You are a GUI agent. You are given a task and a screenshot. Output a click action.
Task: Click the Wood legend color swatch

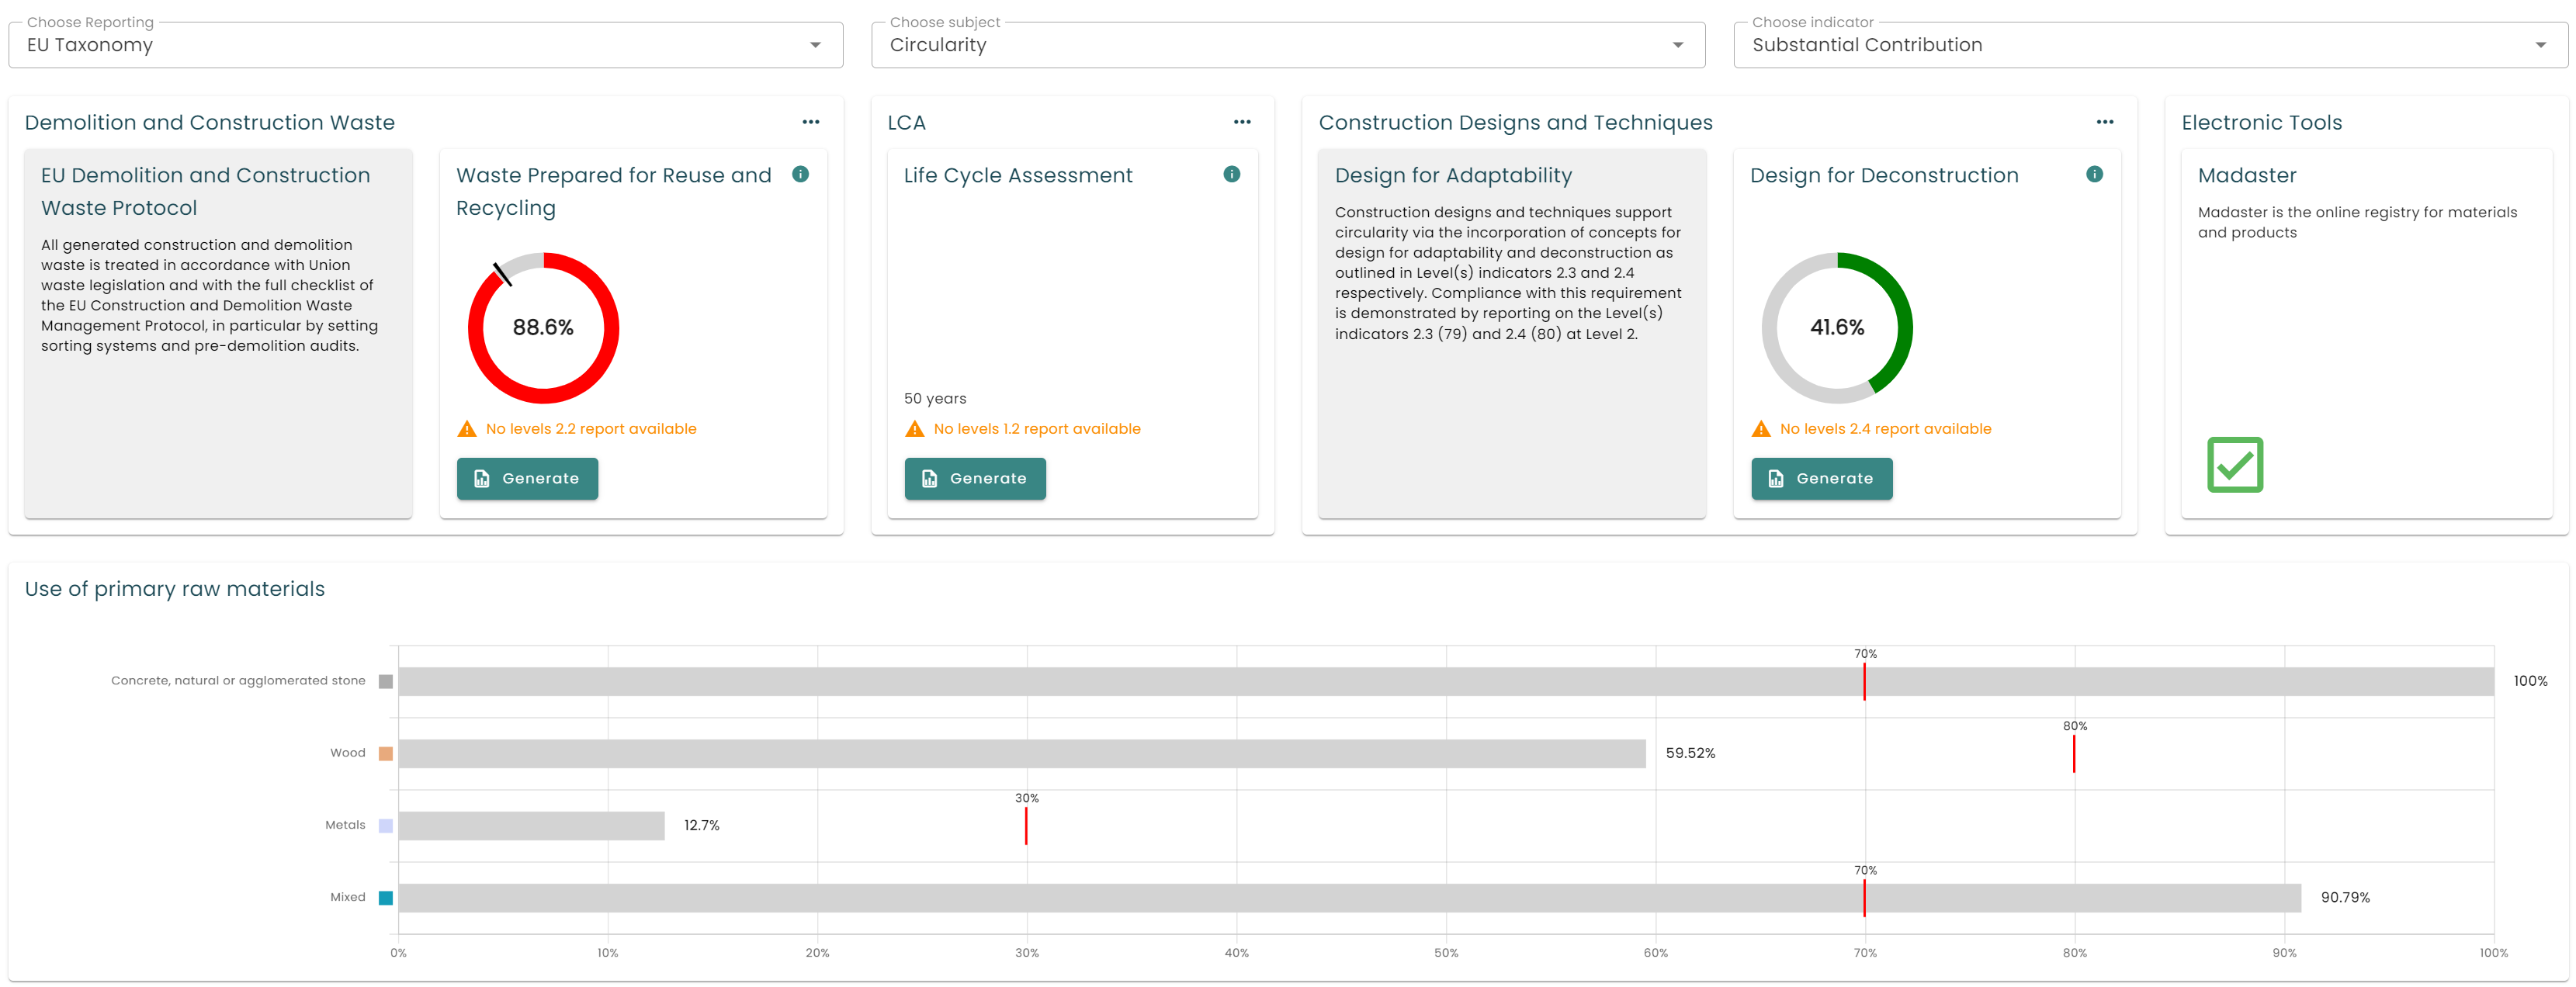[x=385, y=753]
